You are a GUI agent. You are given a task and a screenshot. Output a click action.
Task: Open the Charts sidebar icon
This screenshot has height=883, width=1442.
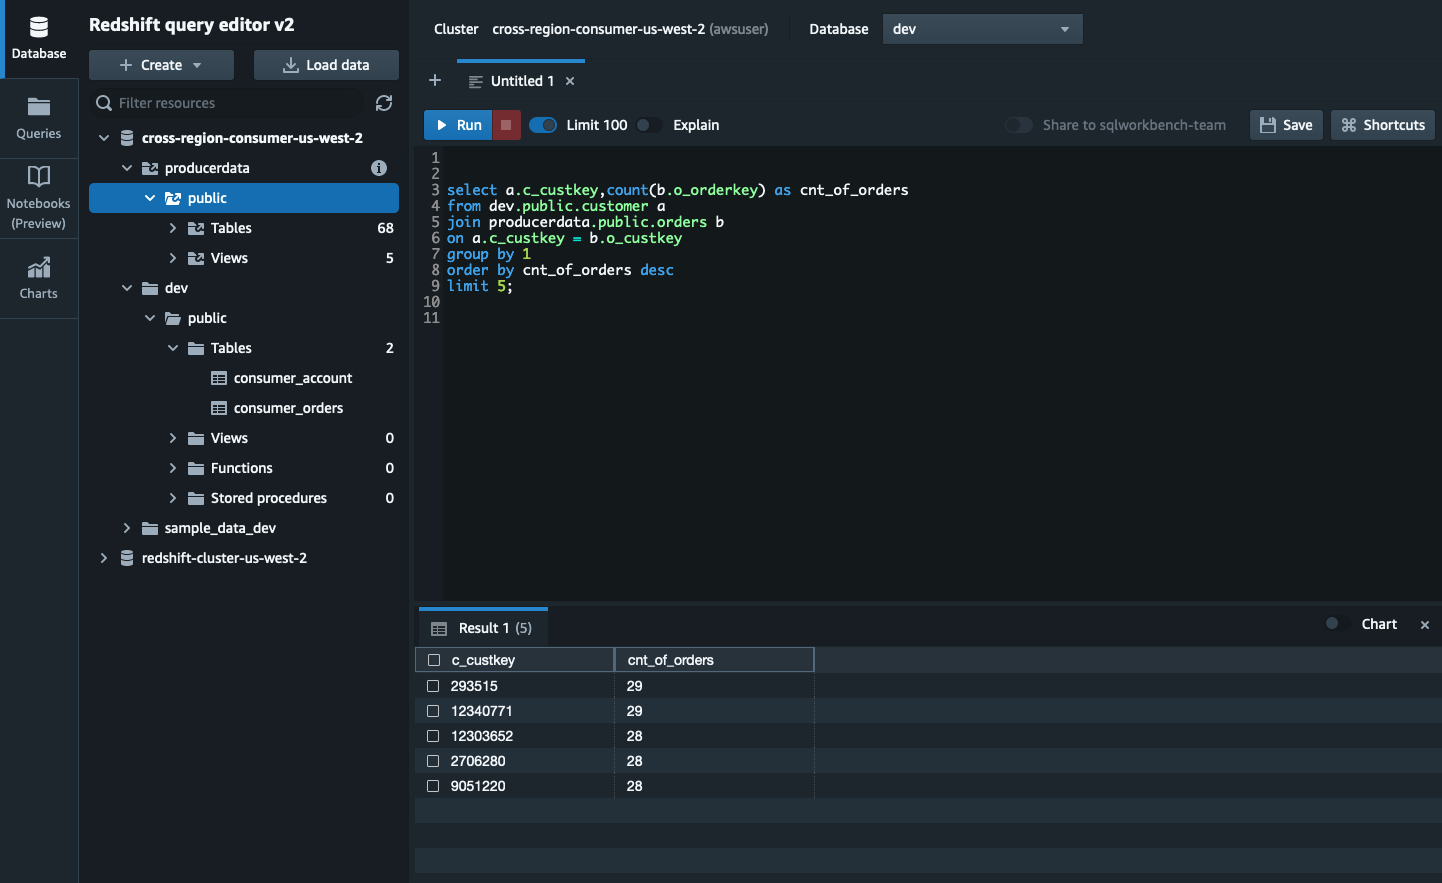point(39,278)
